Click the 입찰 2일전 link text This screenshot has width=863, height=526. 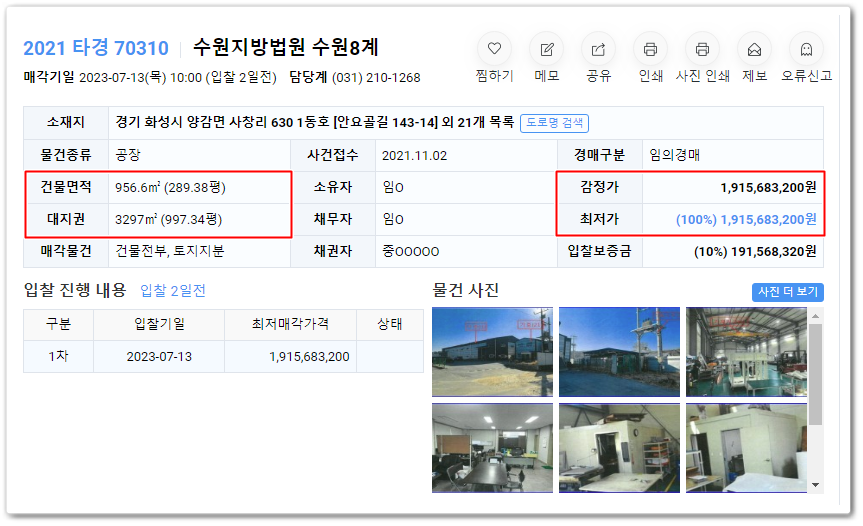click(173, 290)
